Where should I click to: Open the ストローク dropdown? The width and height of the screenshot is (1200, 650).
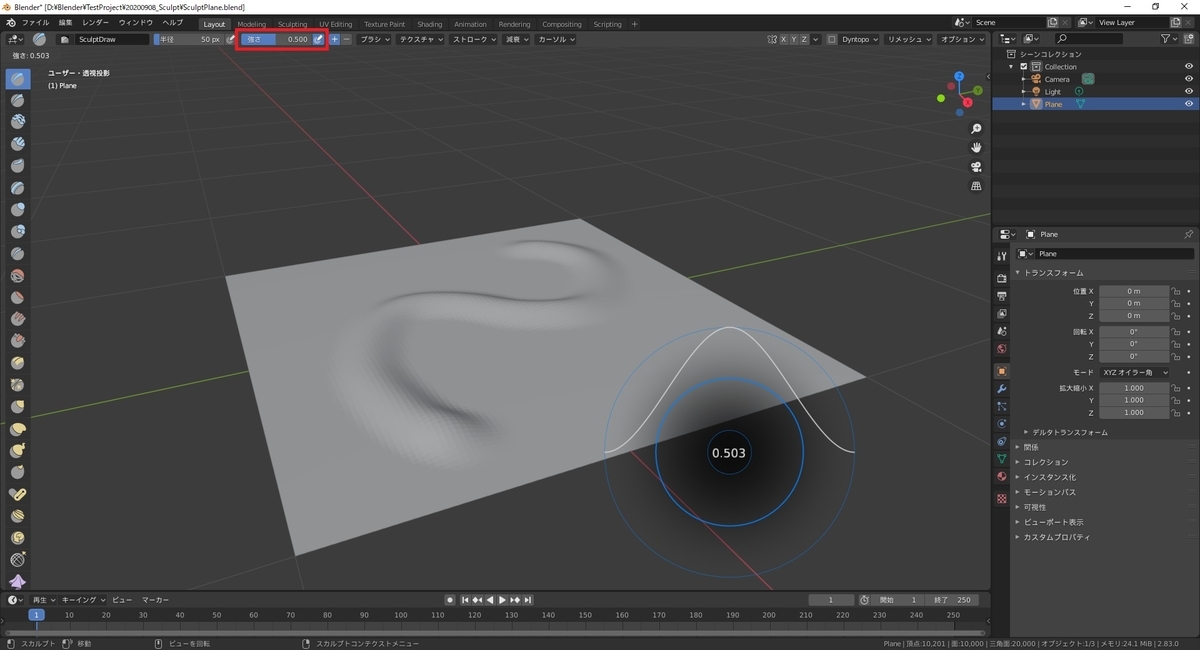click(x=474, y=39)
